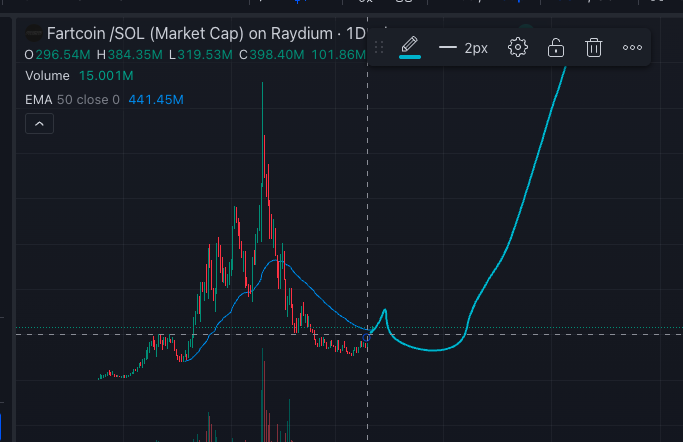Click the drawing anchor point circle
Viewport: 683px width, 442px height.
[366, 337]
